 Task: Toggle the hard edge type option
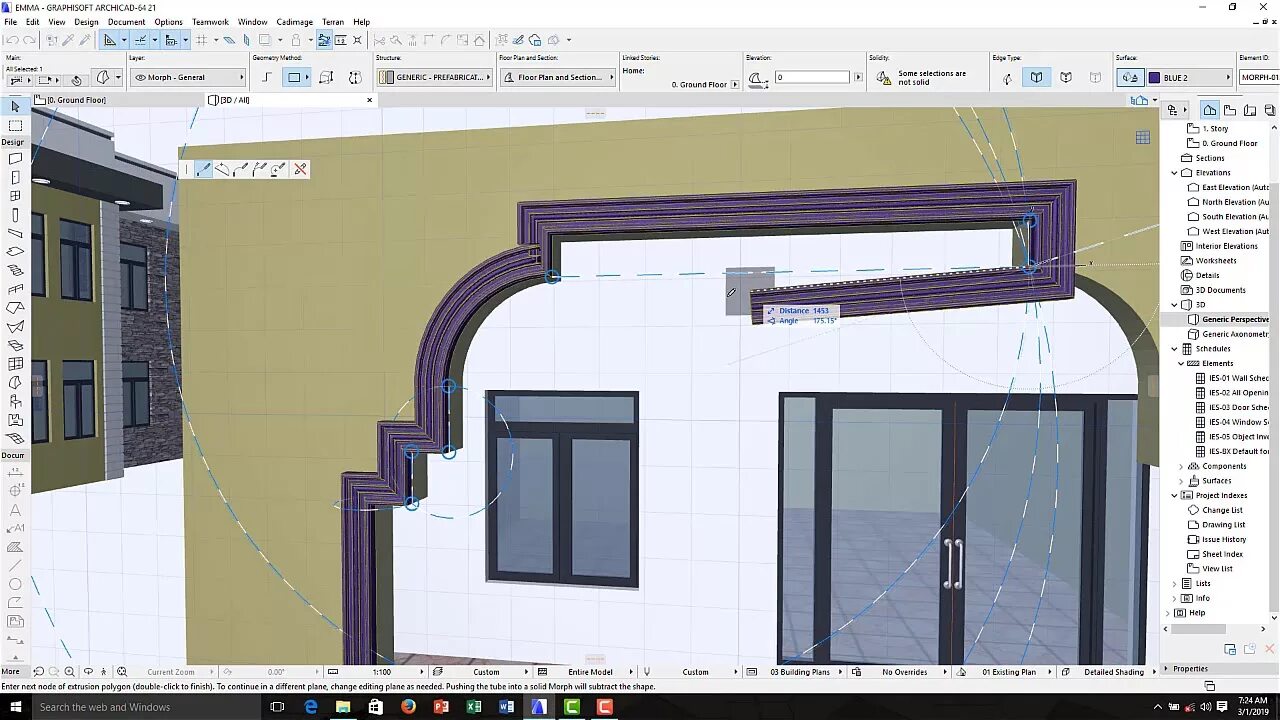point(1036,77)
